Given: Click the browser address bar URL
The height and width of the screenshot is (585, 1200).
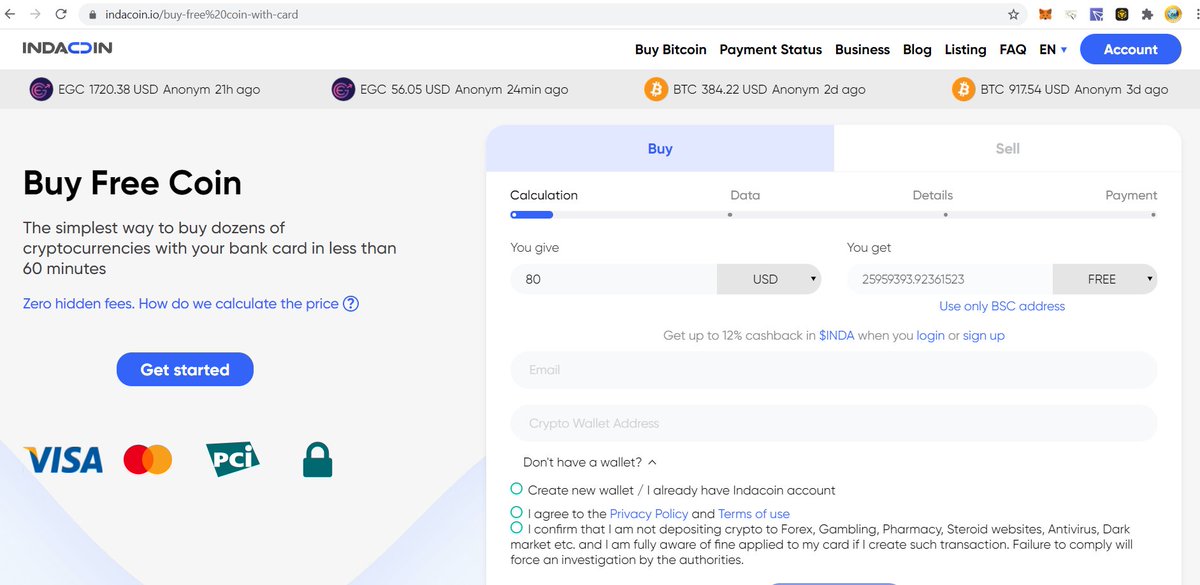Looking at the screenshot, I should pyautogui.click(x=201, y=15).
